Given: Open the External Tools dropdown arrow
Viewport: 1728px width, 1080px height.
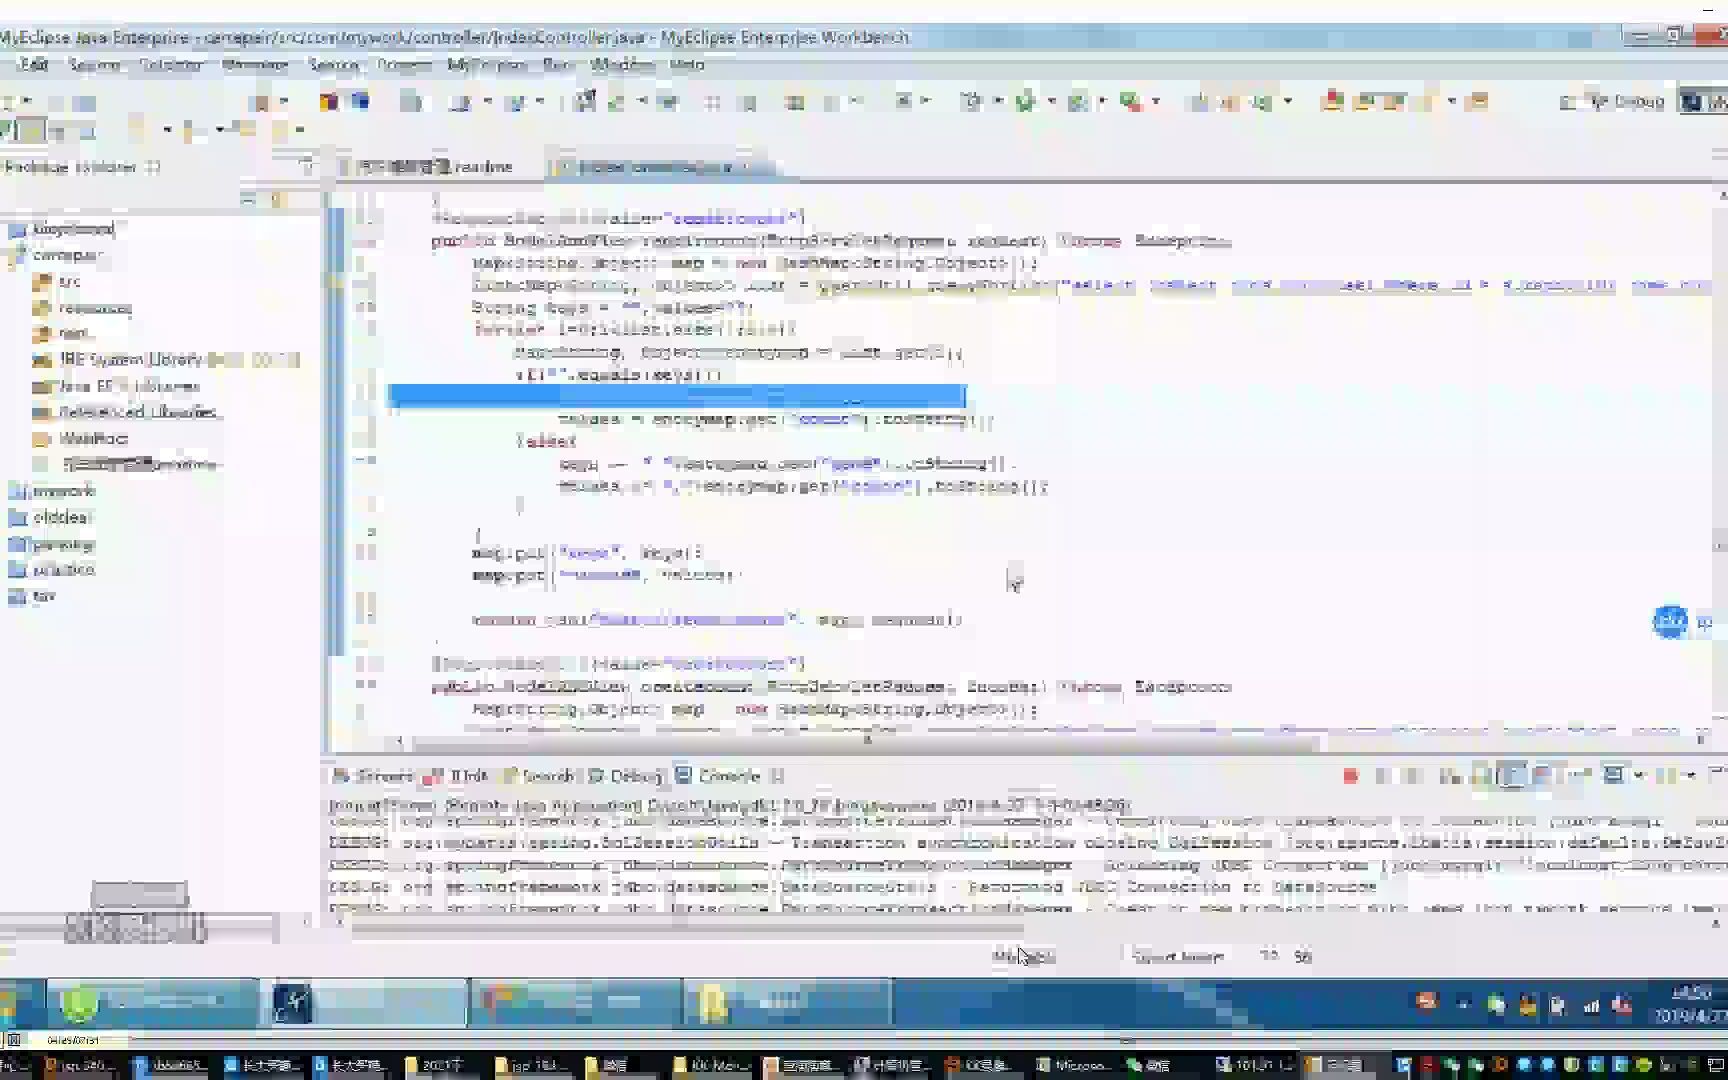Looking at the screenshot, I should 1156,101.
